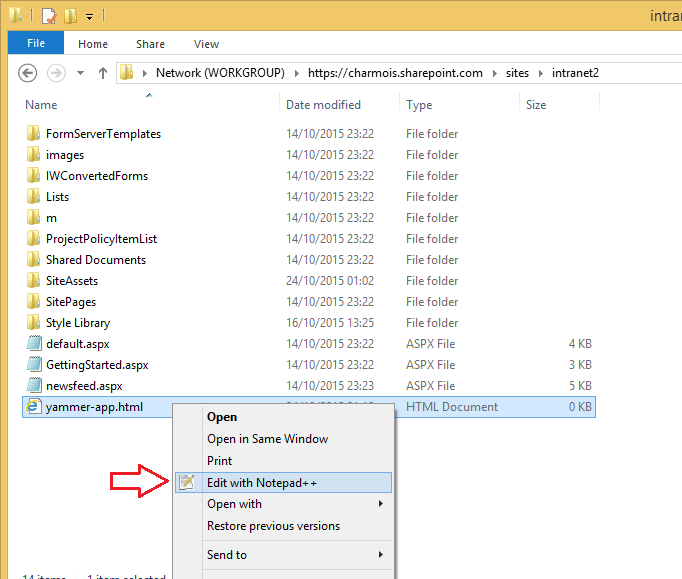This screenshot has width=682, height=579.
Task: Click SiteAssets date 24/10/2015 01:02
Action: [x=330, y=281]
